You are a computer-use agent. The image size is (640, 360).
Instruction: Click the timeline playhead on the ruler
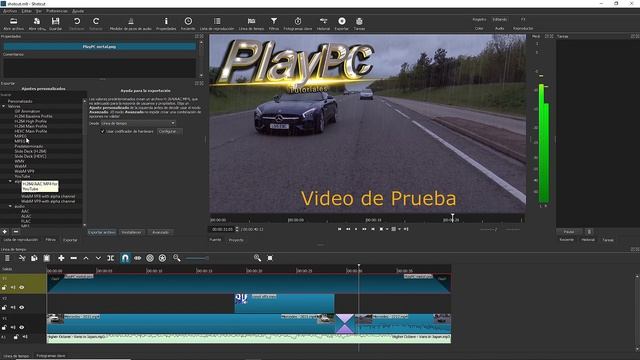coord(359,267)
